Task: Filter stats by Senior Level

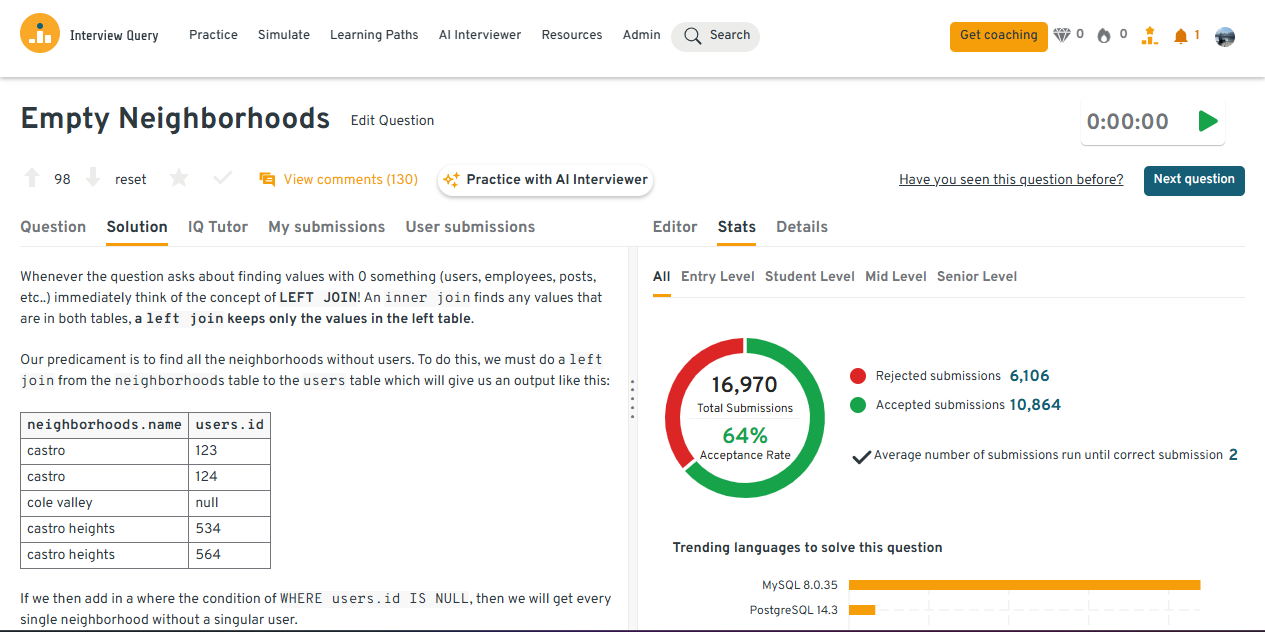Action: (976, 277)
